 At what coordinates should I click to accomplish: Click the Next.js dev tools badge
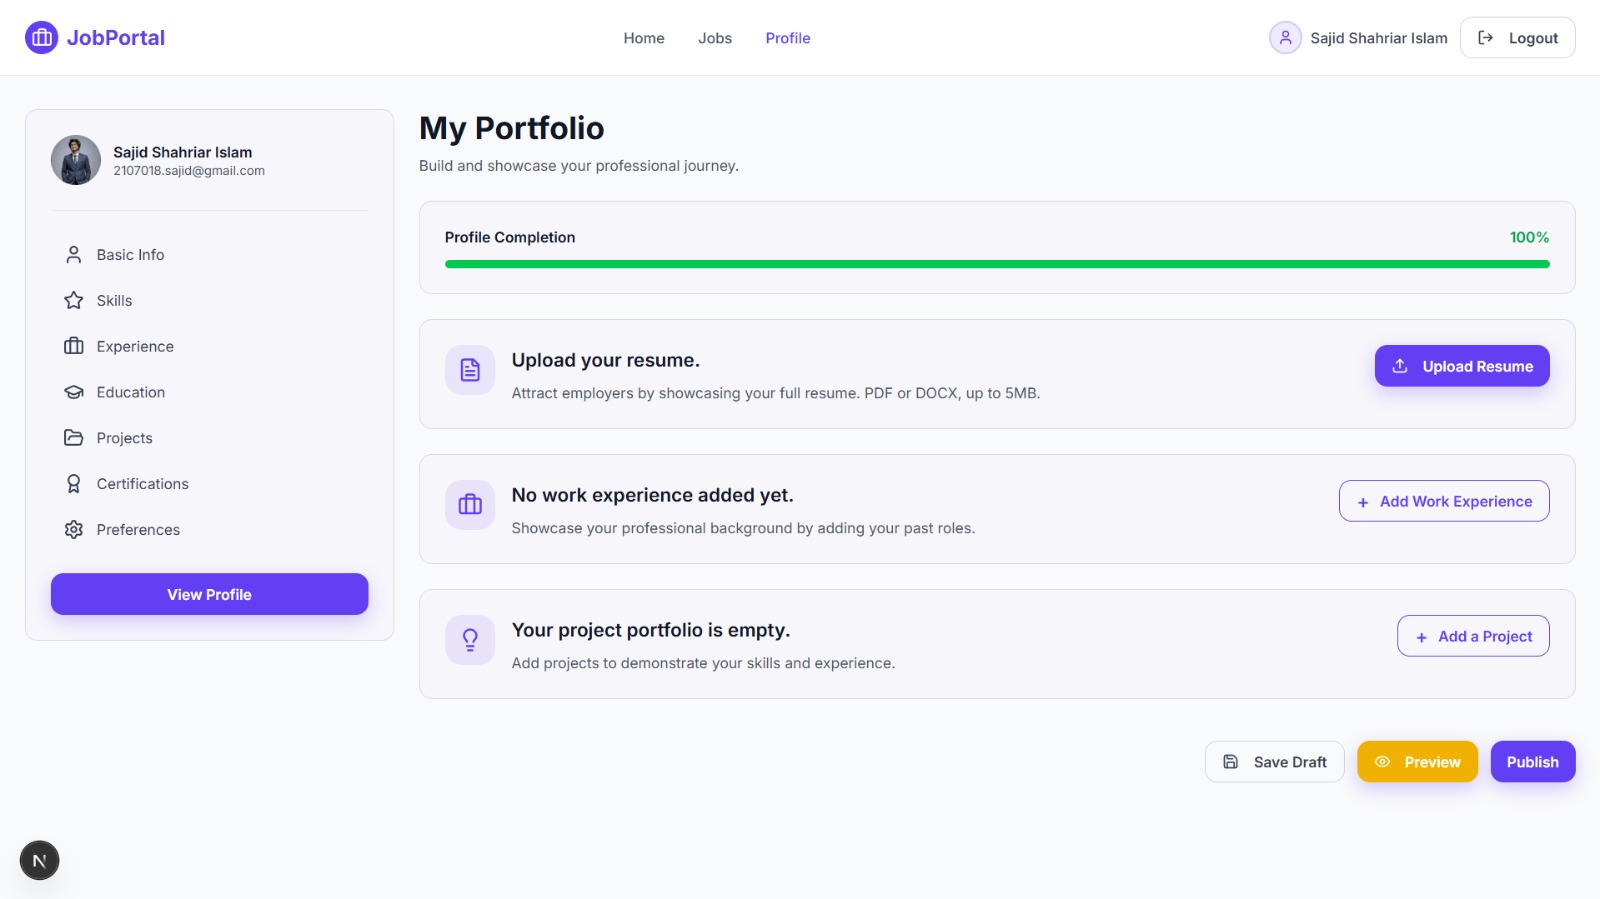[40, 860]
